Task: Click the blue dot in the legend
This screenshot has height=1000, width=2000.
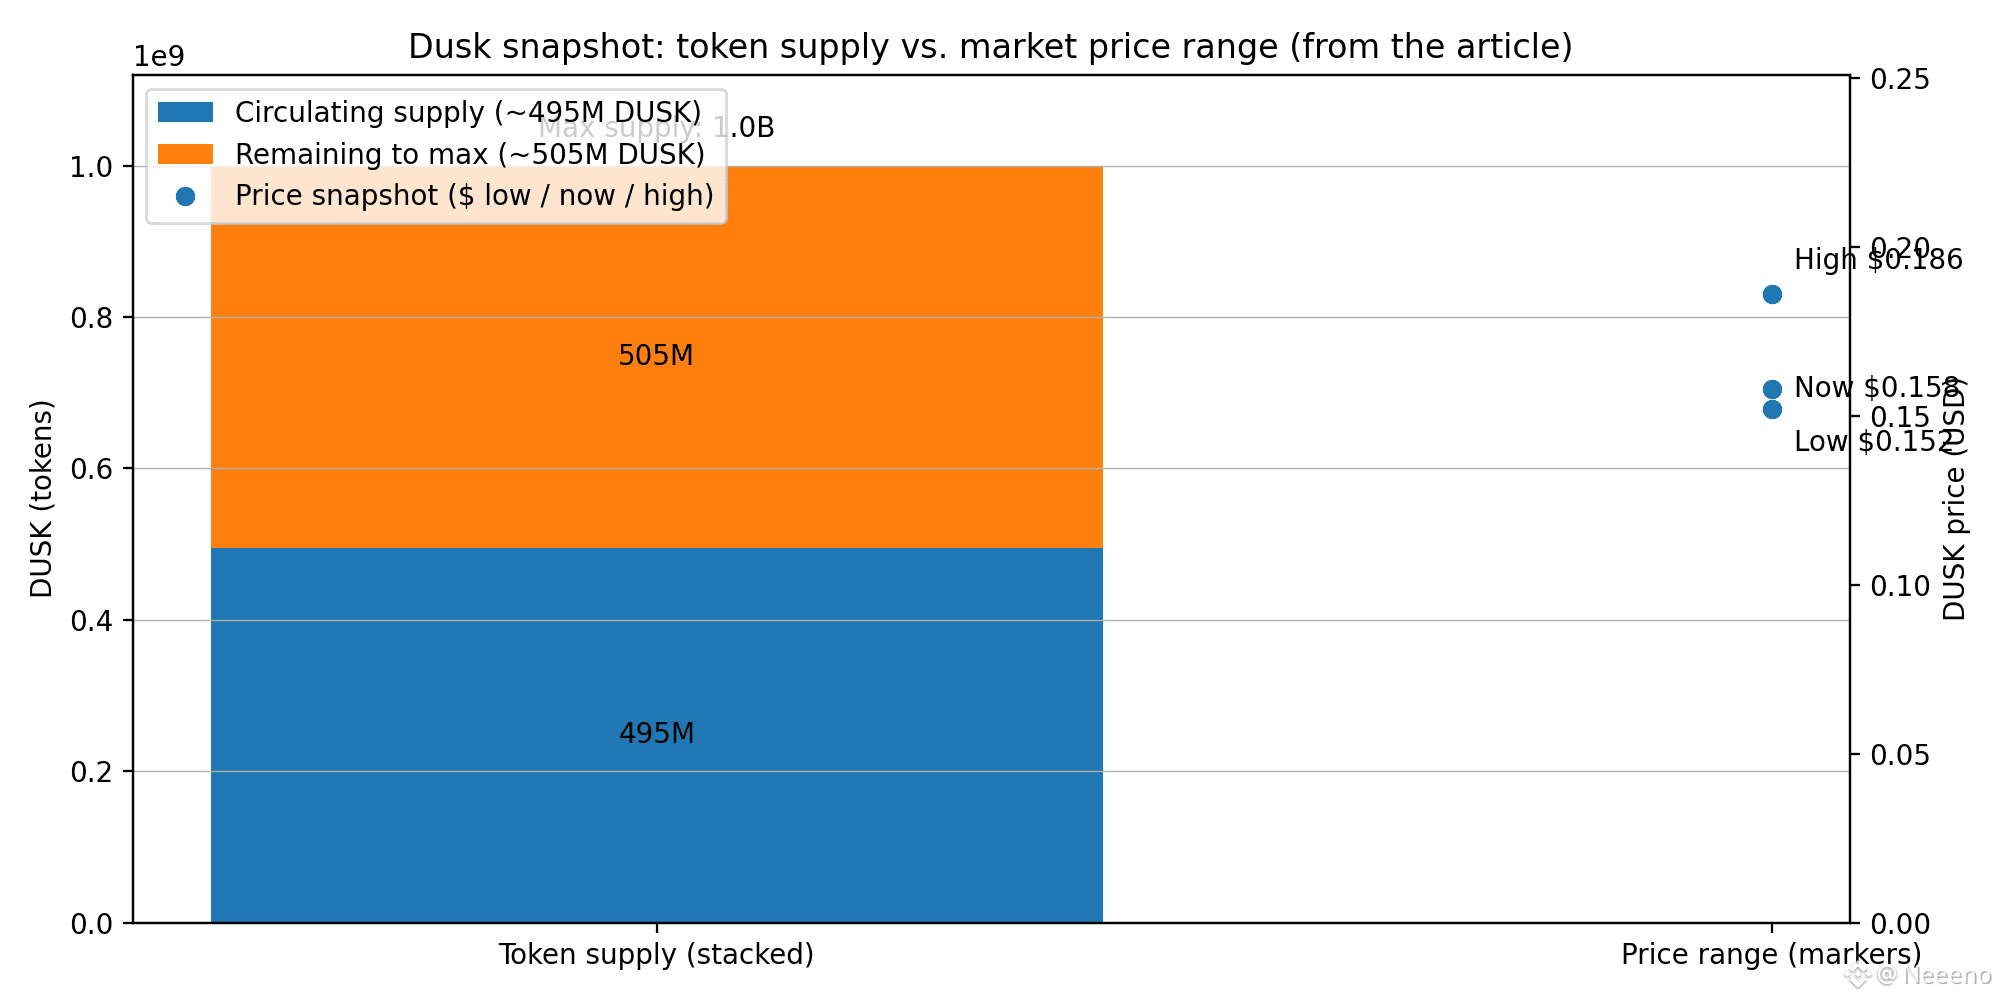Action: pos(185,197)
